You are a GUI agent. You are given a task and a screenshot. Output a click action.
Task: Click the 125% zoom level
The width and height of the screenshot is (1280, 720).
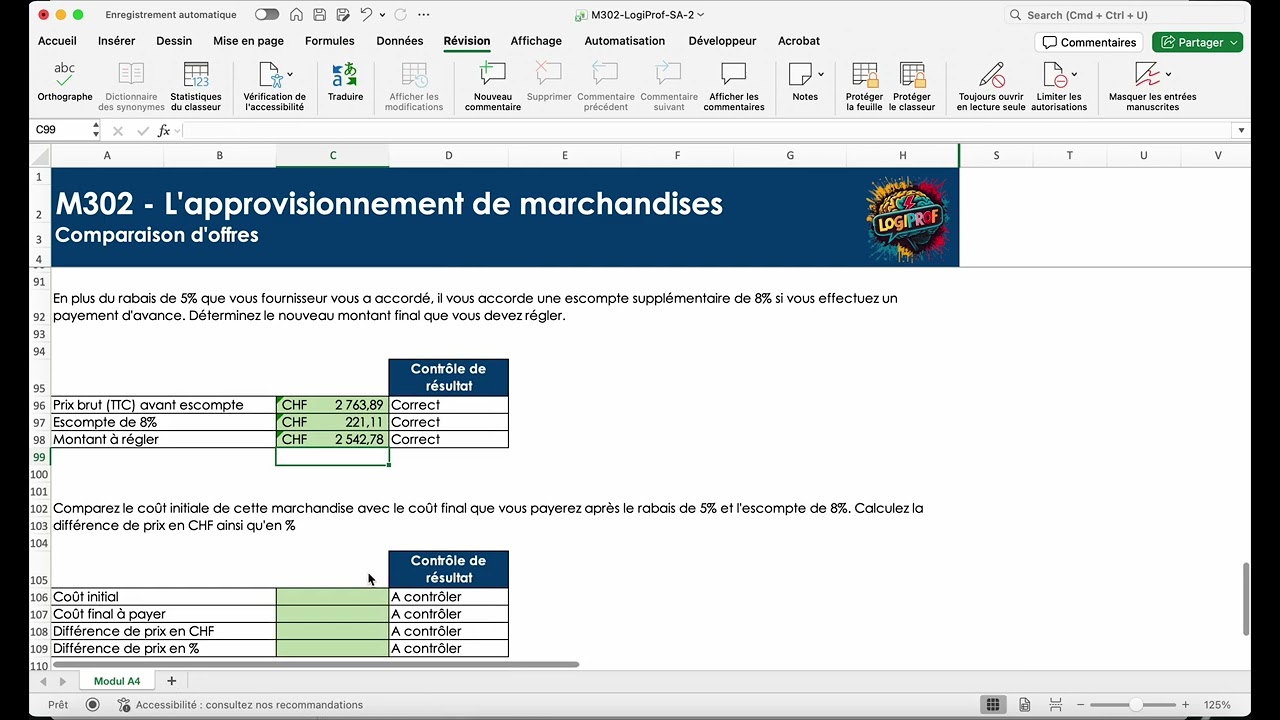click(1217, 705)
